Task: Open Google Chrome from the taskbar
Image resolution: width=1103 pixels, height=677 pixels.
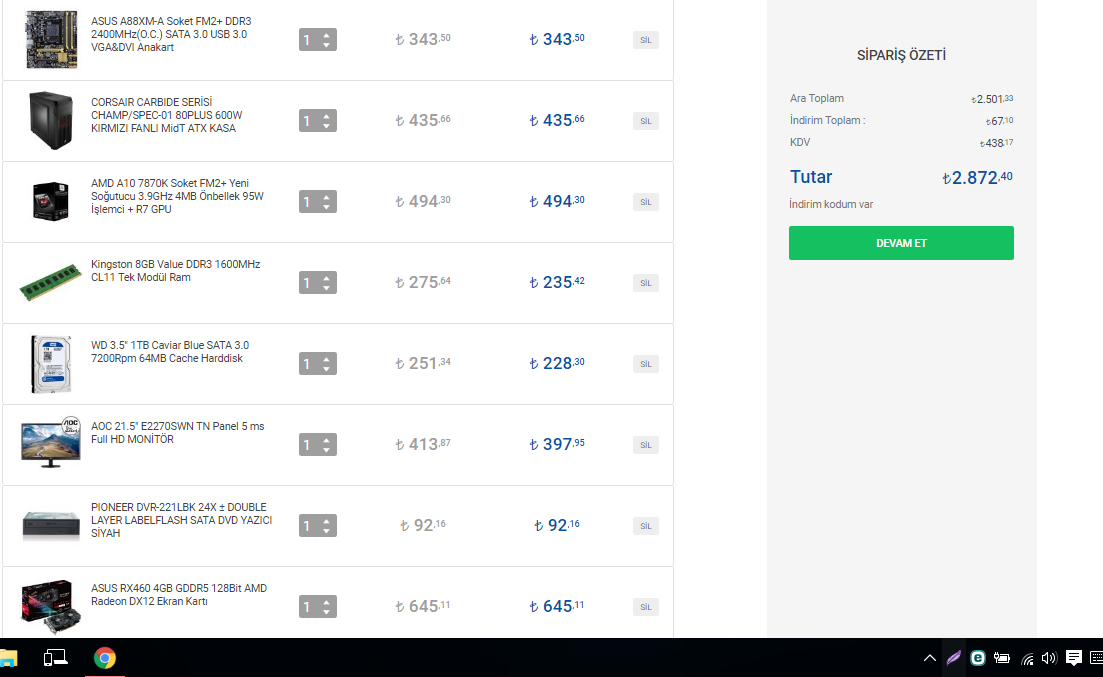Action: tap(104, 658)
